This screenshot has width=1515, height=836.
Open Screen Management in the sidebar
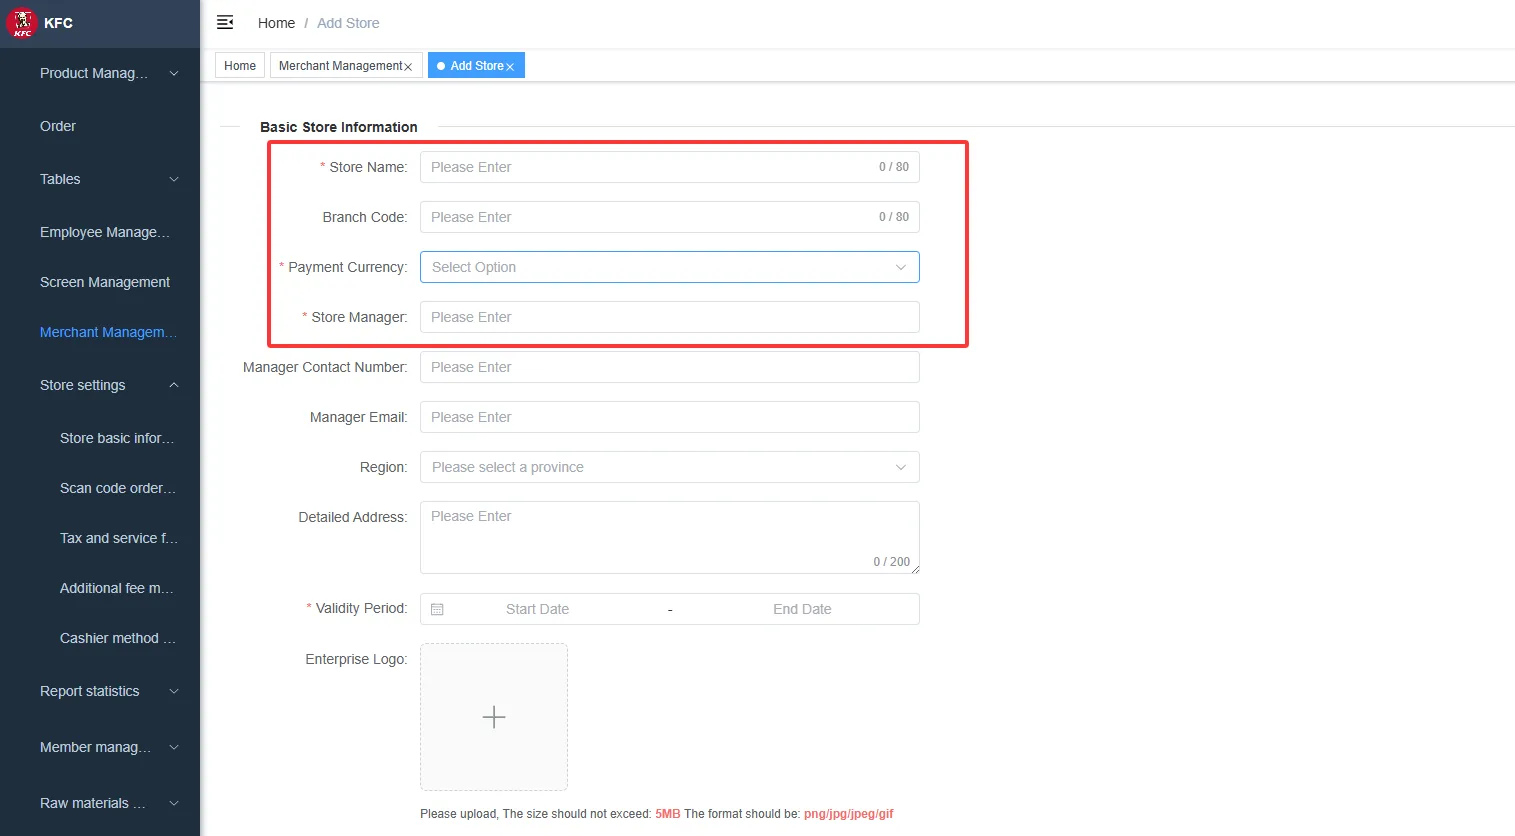pos(100,282)
